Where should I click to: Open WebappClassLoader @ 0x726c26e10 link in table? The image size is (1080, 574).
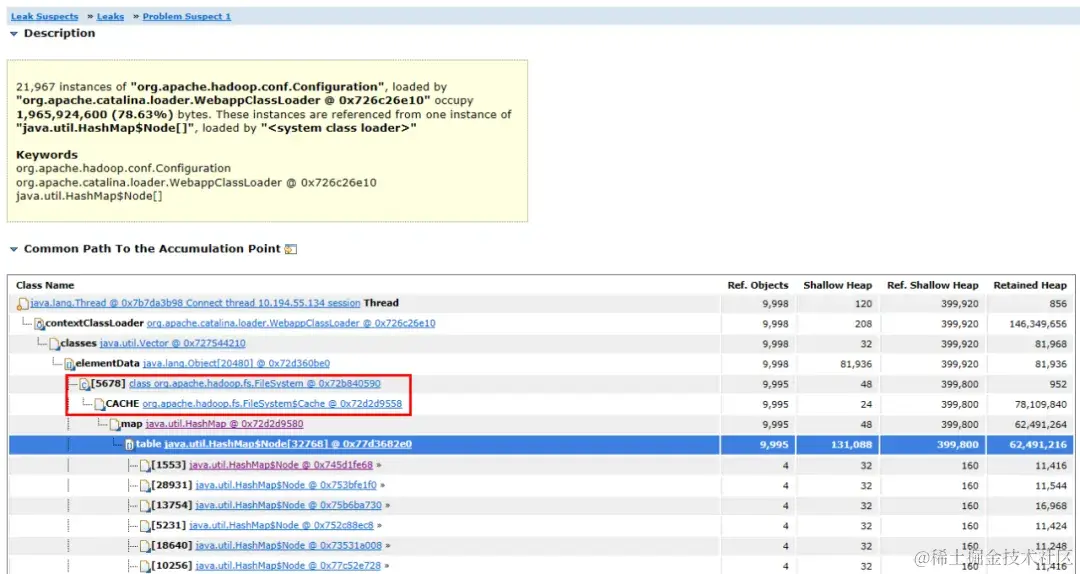click(291, 323)
